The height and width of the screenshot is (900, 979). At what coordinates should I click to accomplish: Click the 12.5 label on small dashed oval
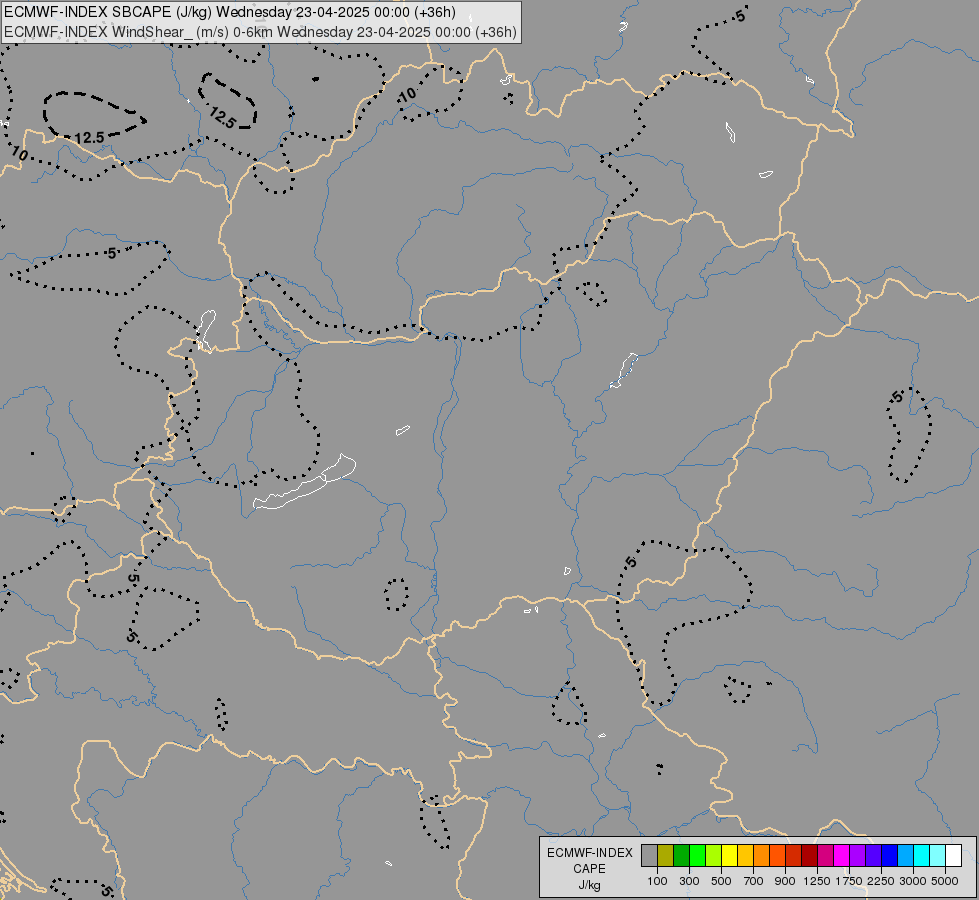click(x=222, y=118)
